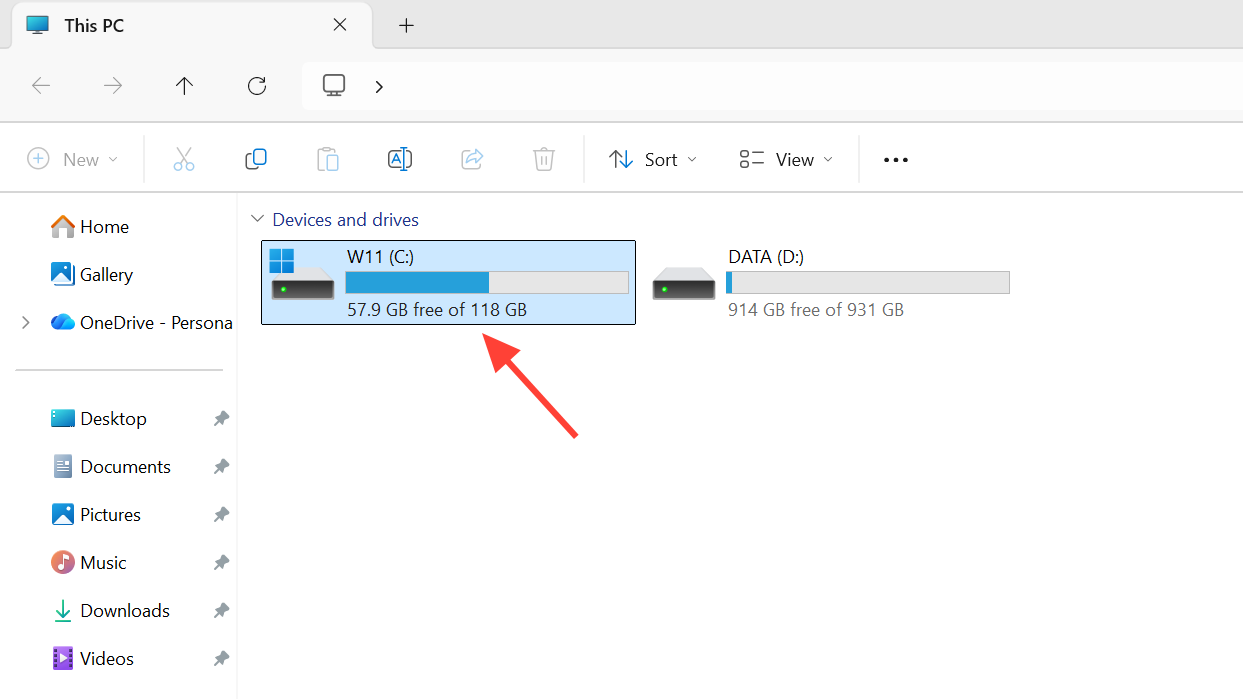The image size is (1243, 699).
Task: Unpin Desktop using its pin icon
Action: pos(221,419)
